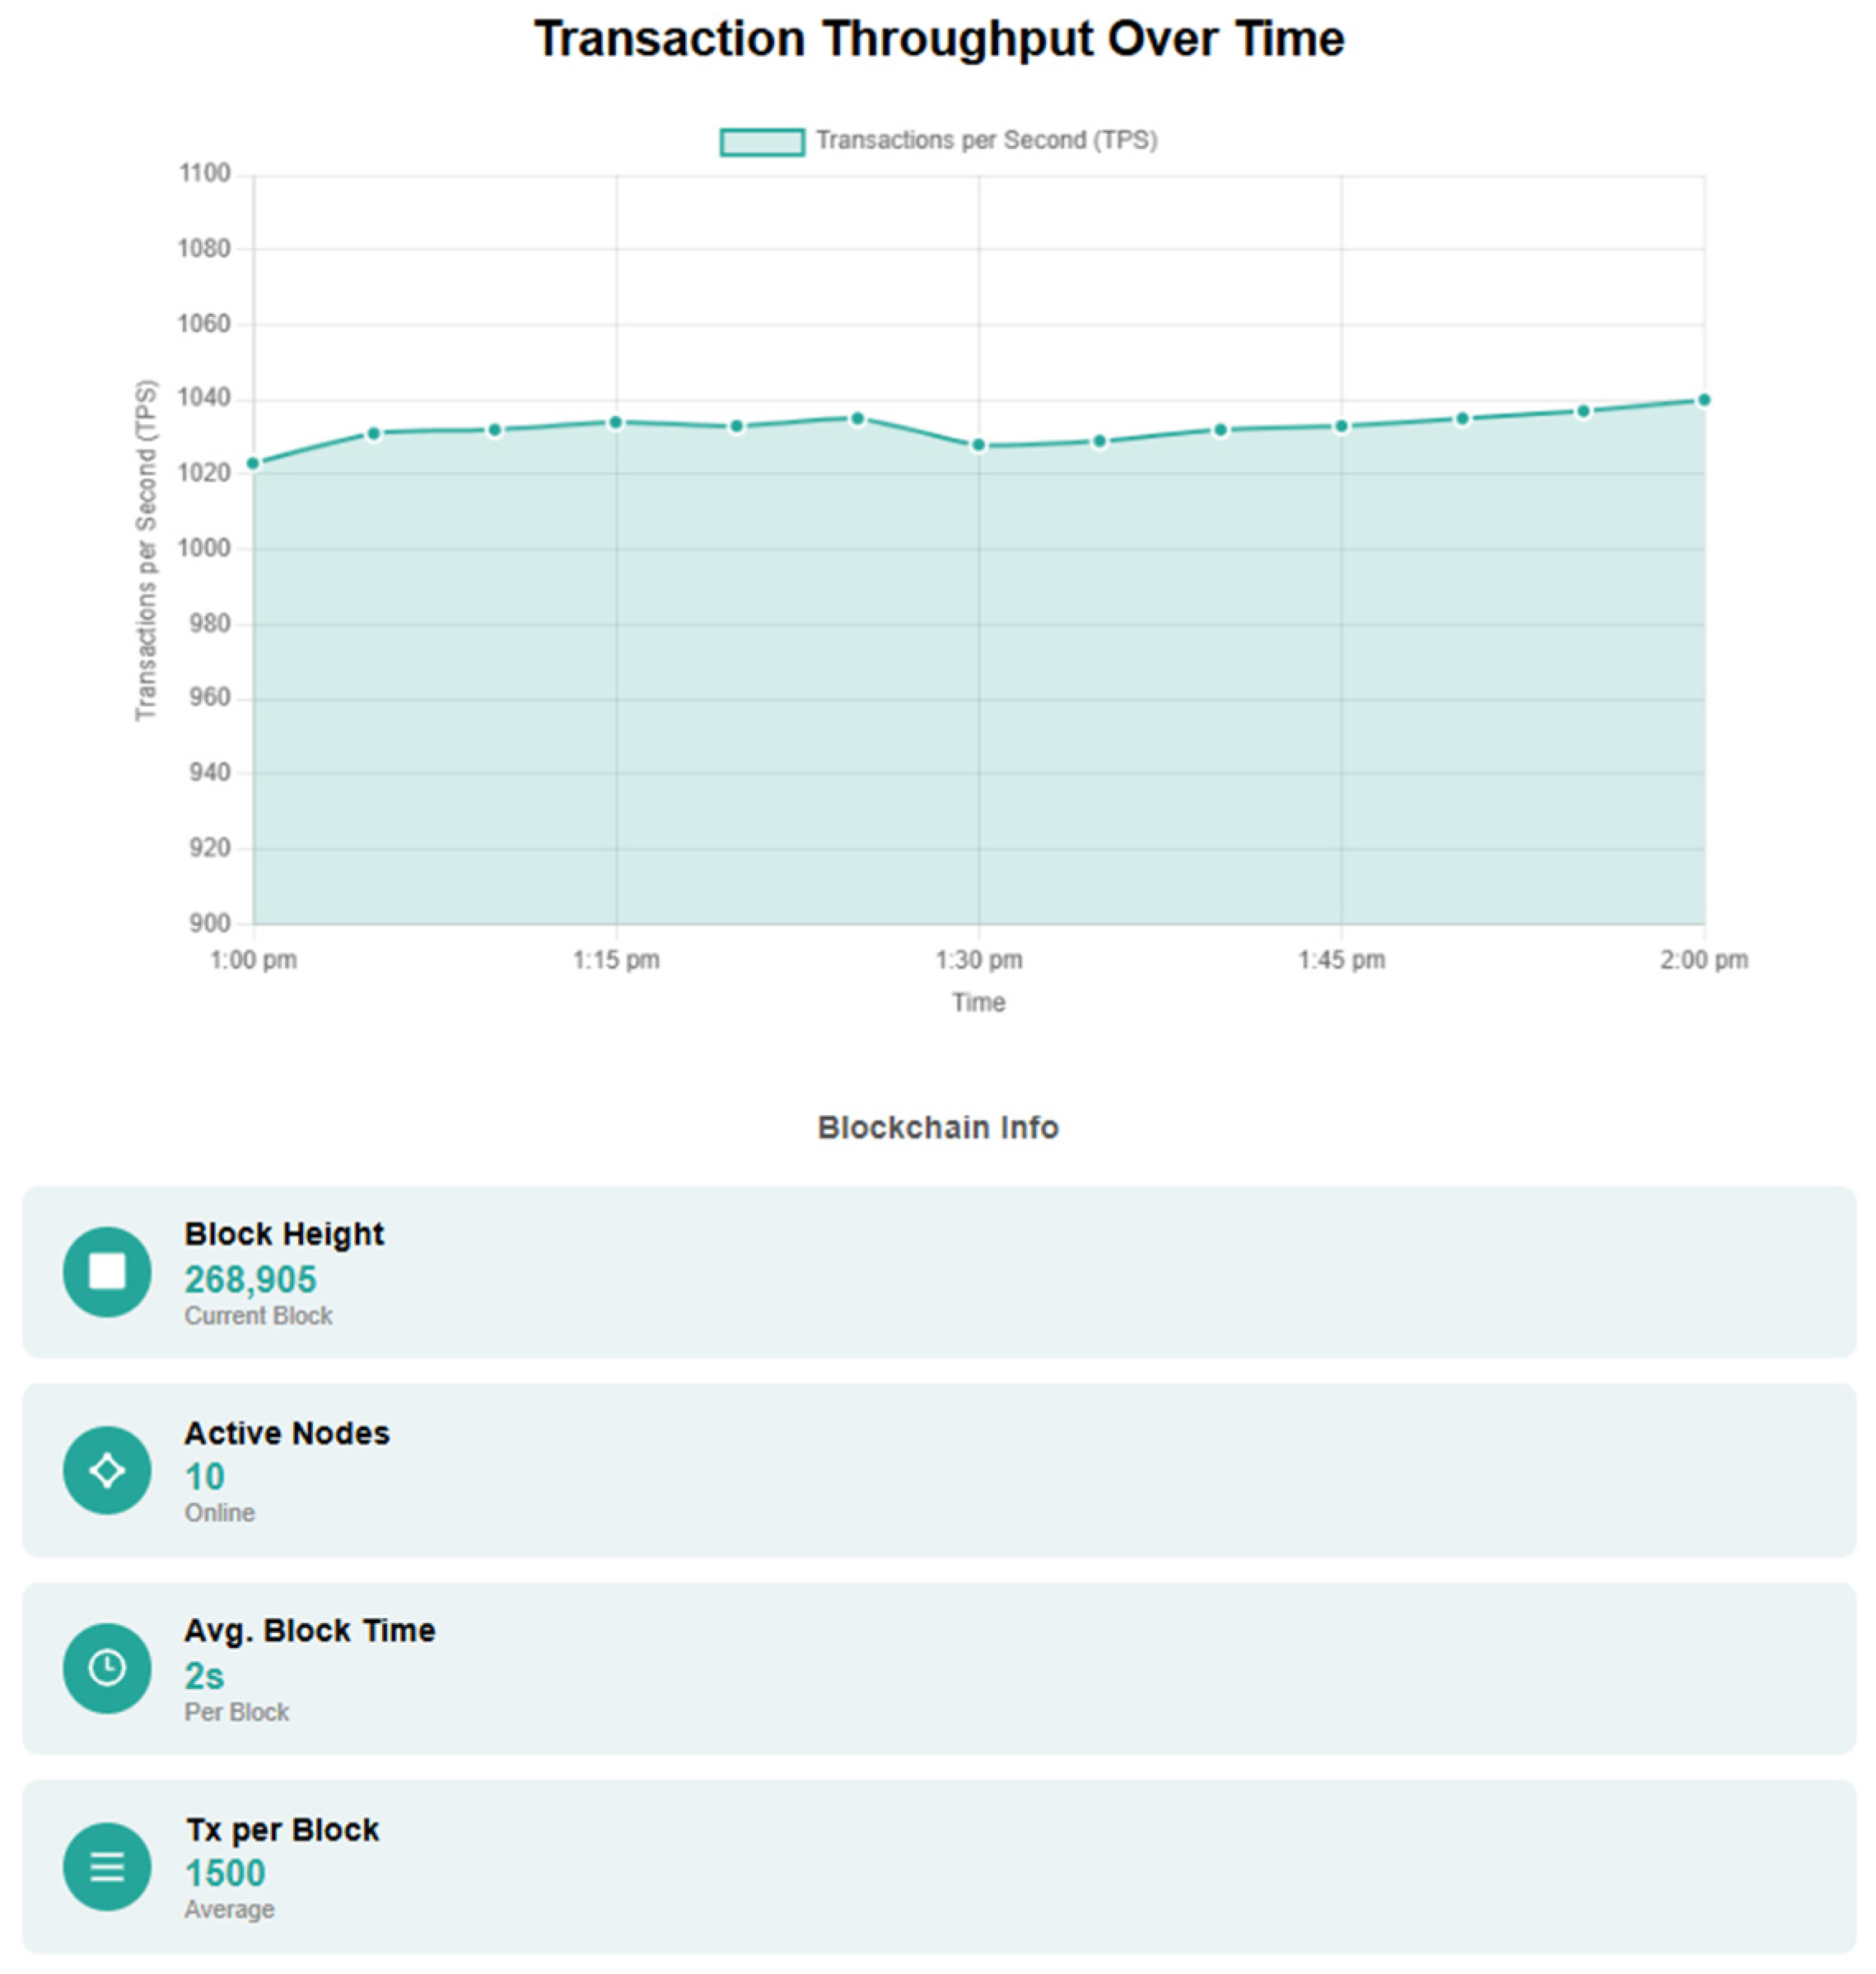Click the 1:30 pm x-axis label
The image size is (1876, 1974).
coord(979,960)
